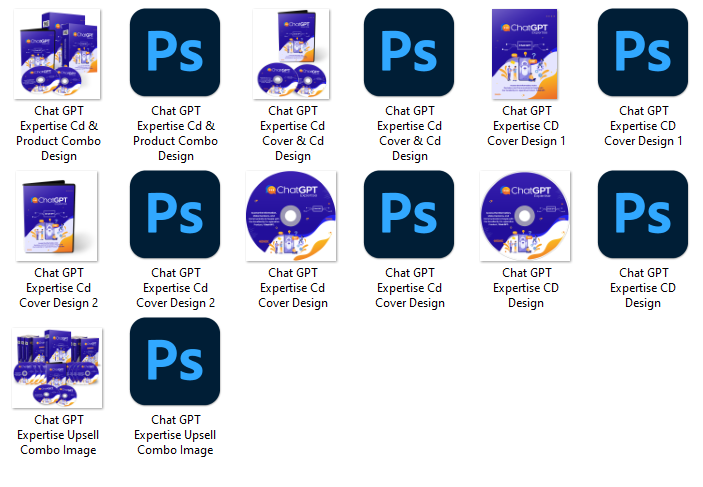Click 'Cd Cover & Cd Design' name under image thumbnail
This screenshot has height=487, width=703.
click(293, 133)
